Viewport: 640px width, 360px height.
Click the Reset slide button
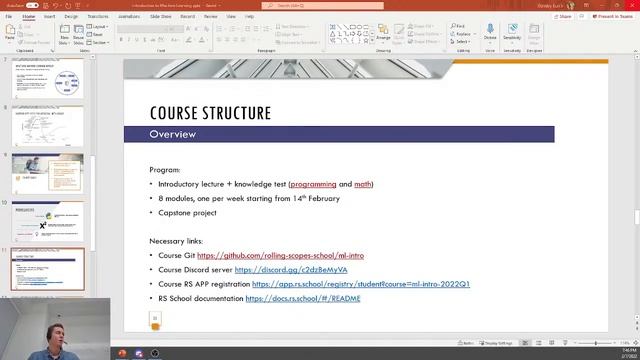click(x=95, y=35)
